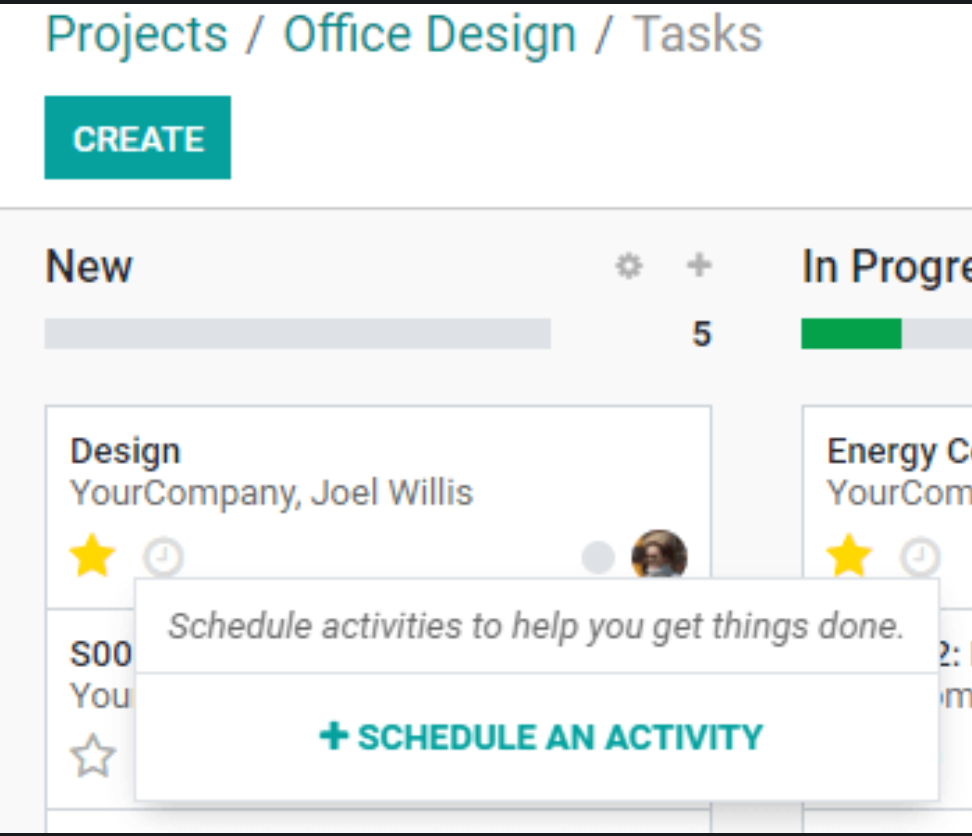
Task: Click the New column grey progress bar
Action: click(298, 334)
